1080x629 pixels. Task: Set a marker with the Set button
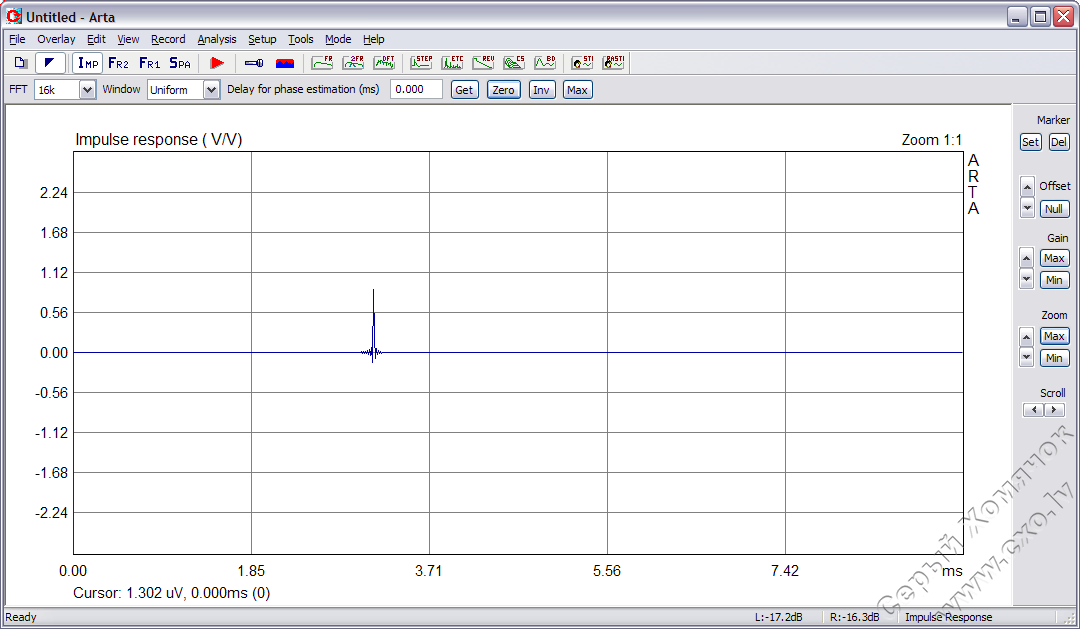(1030, 142)
